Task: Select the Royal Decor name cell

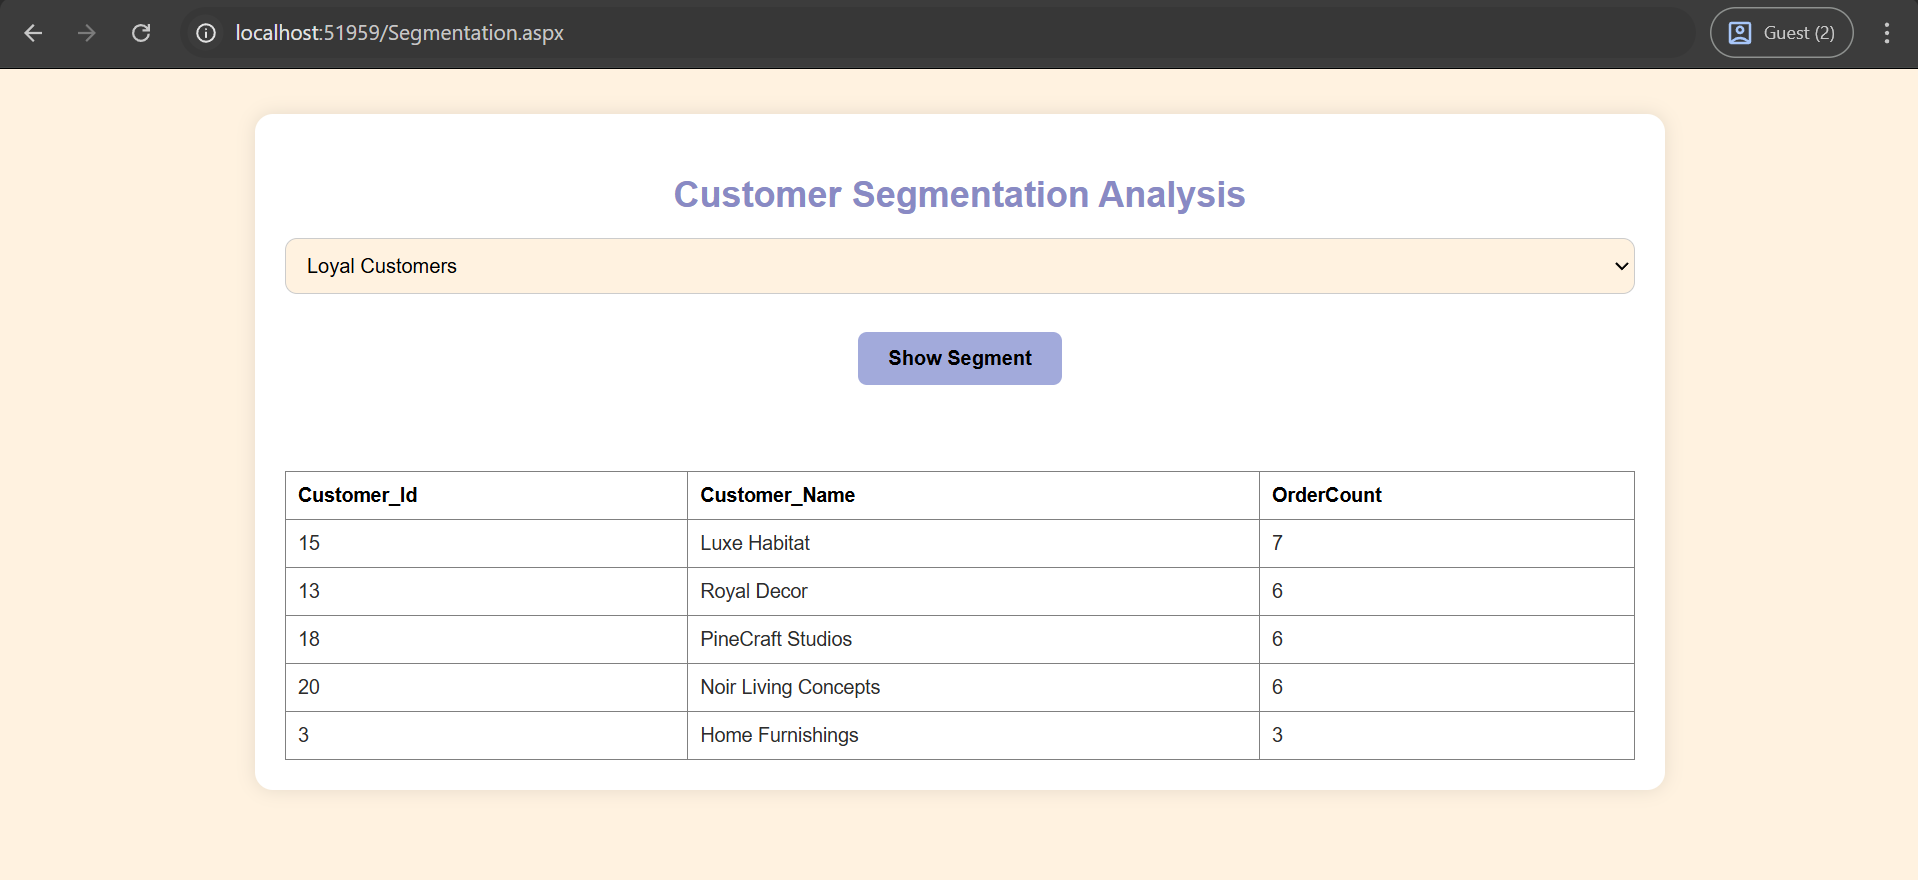Action: tap(973, 591)
